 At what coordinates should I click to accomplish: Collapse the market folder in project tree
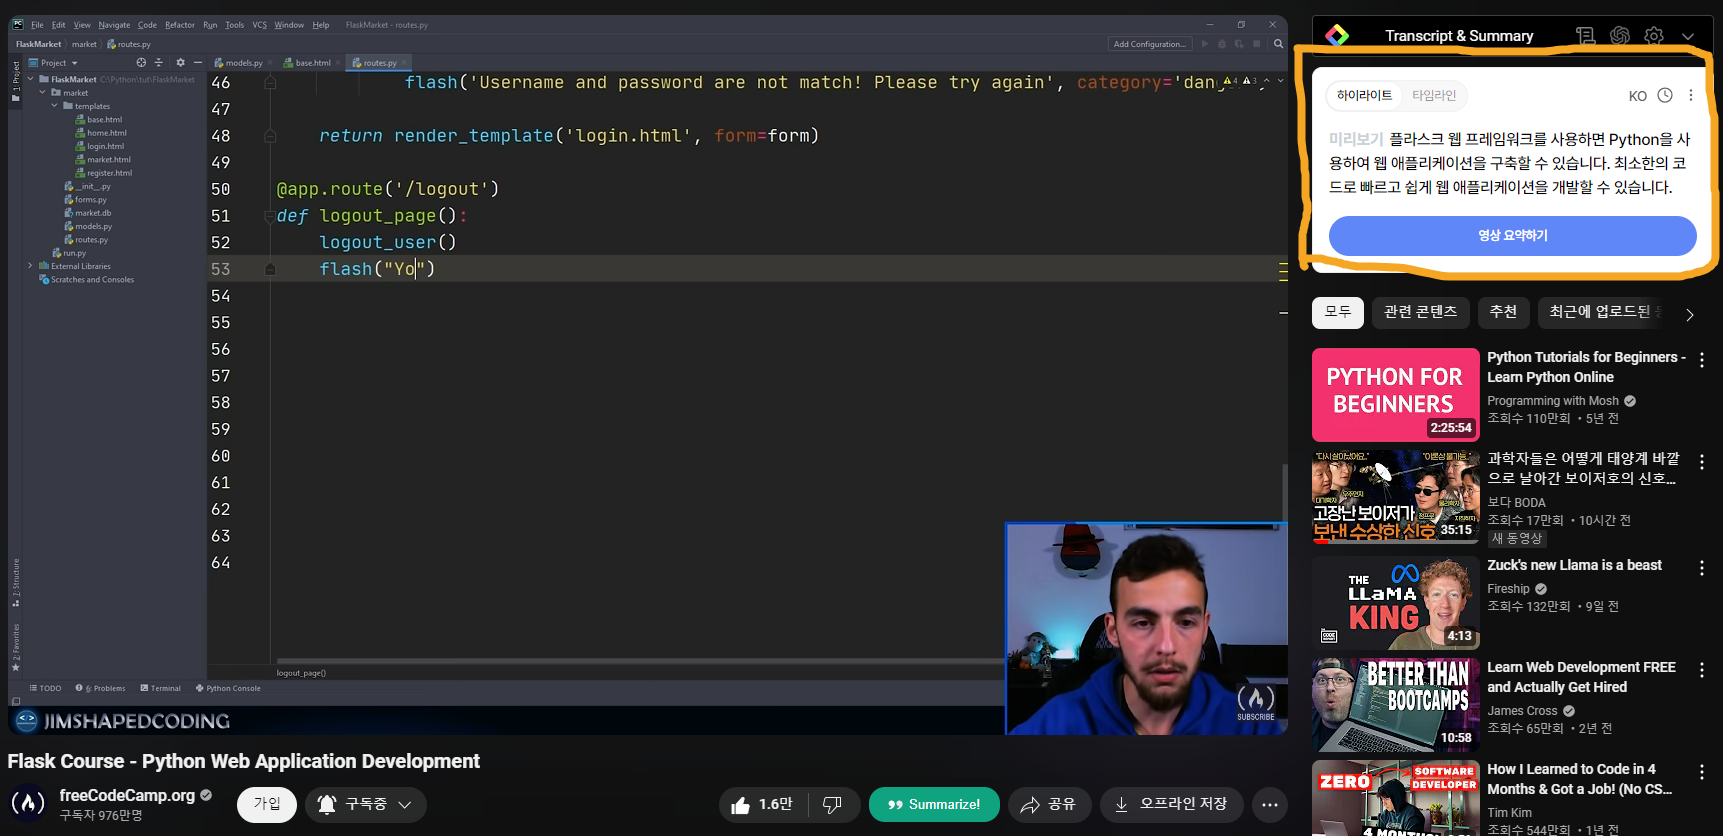[43, 93]
